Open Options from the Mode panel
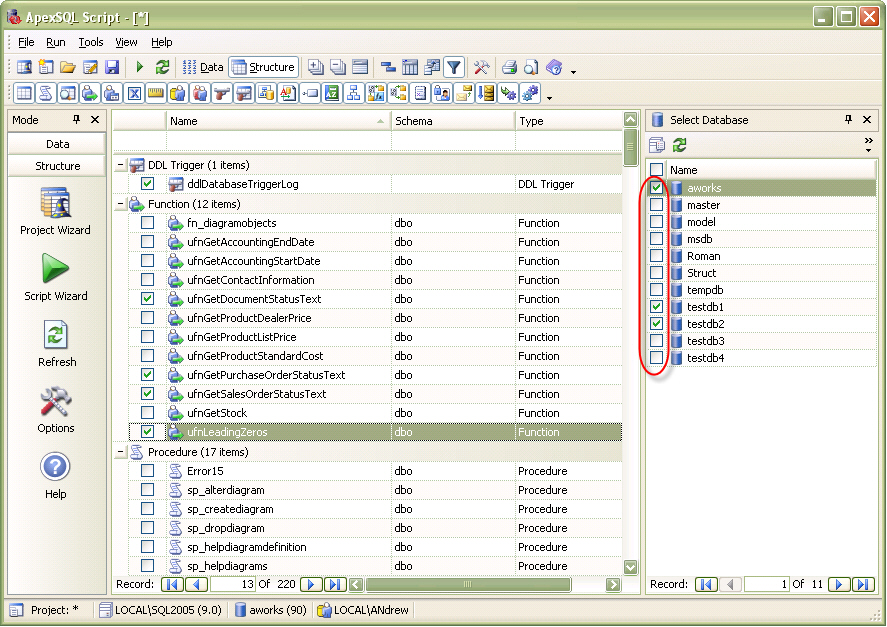This screenshot has height=627, width=887. click(55, 410)
